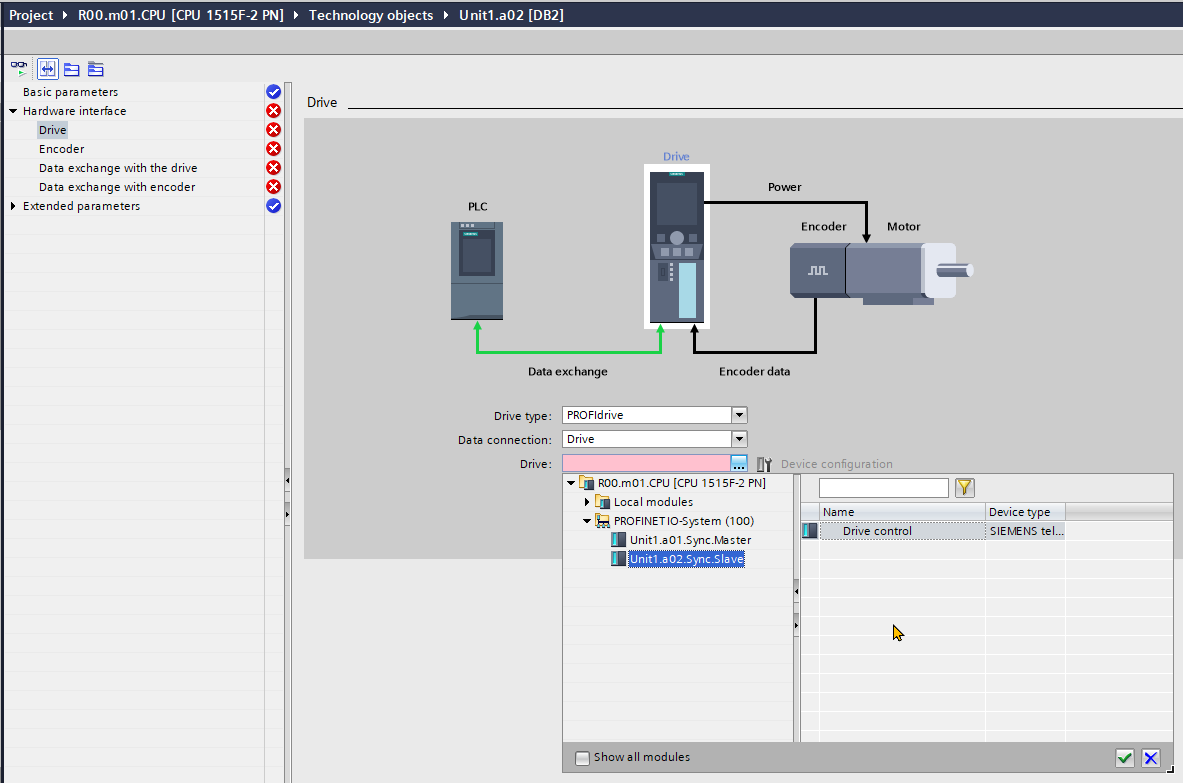
Task: Open the Drive browse button with ellipsis
Action: (x=739, y=463)
